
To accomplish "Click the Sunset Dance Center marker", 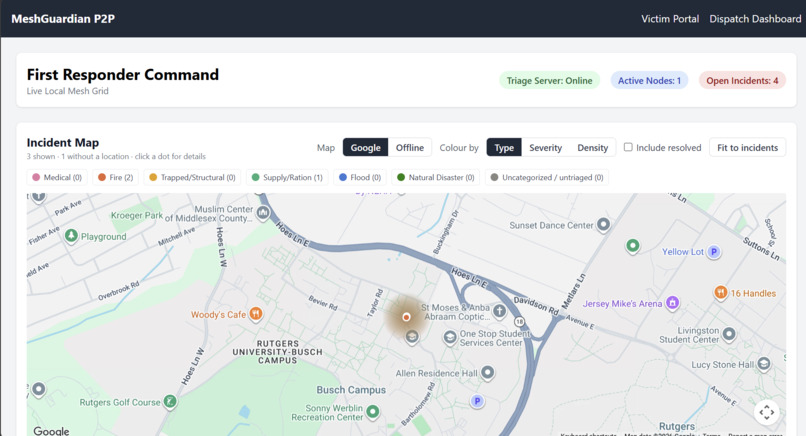I will click(603, 224).
